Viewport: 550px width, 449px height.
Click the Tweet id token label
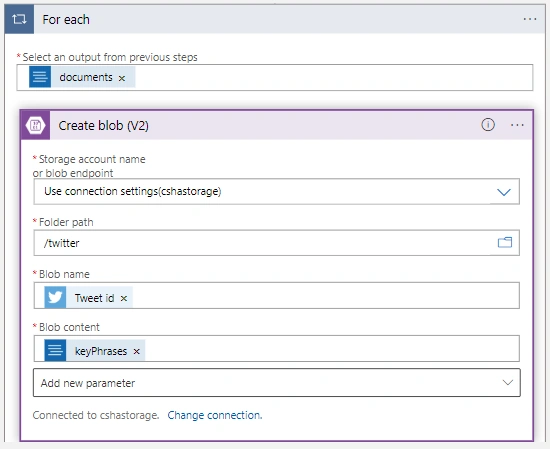click(x=94, y=298)
